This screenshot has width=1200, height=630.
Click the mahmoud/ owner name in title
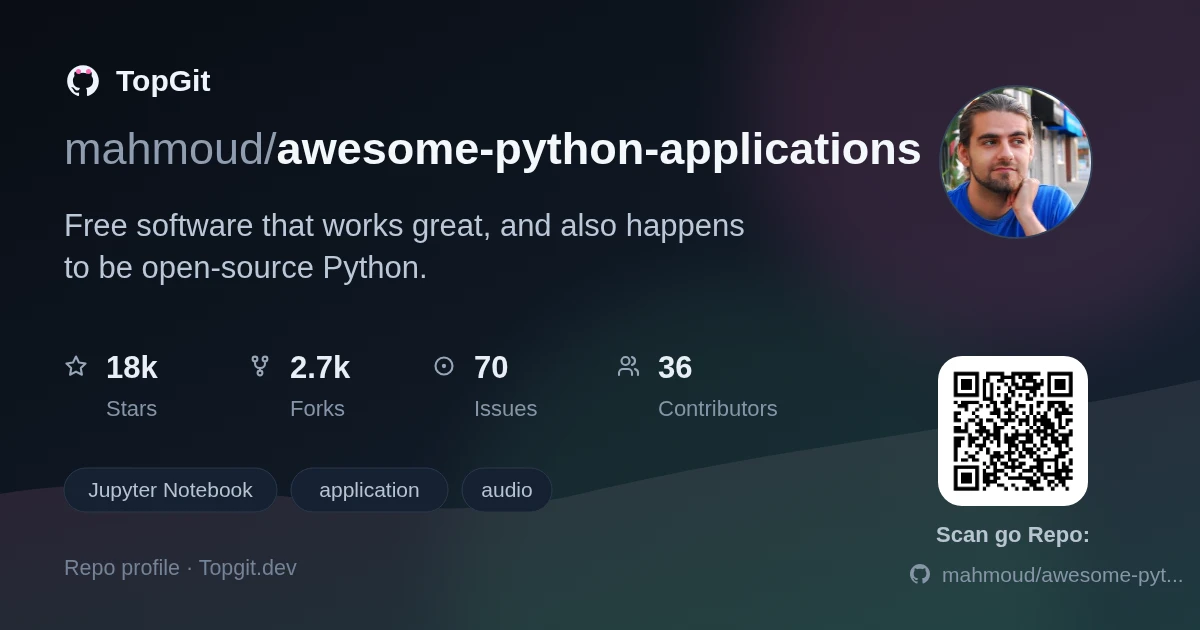click(170, 150)
